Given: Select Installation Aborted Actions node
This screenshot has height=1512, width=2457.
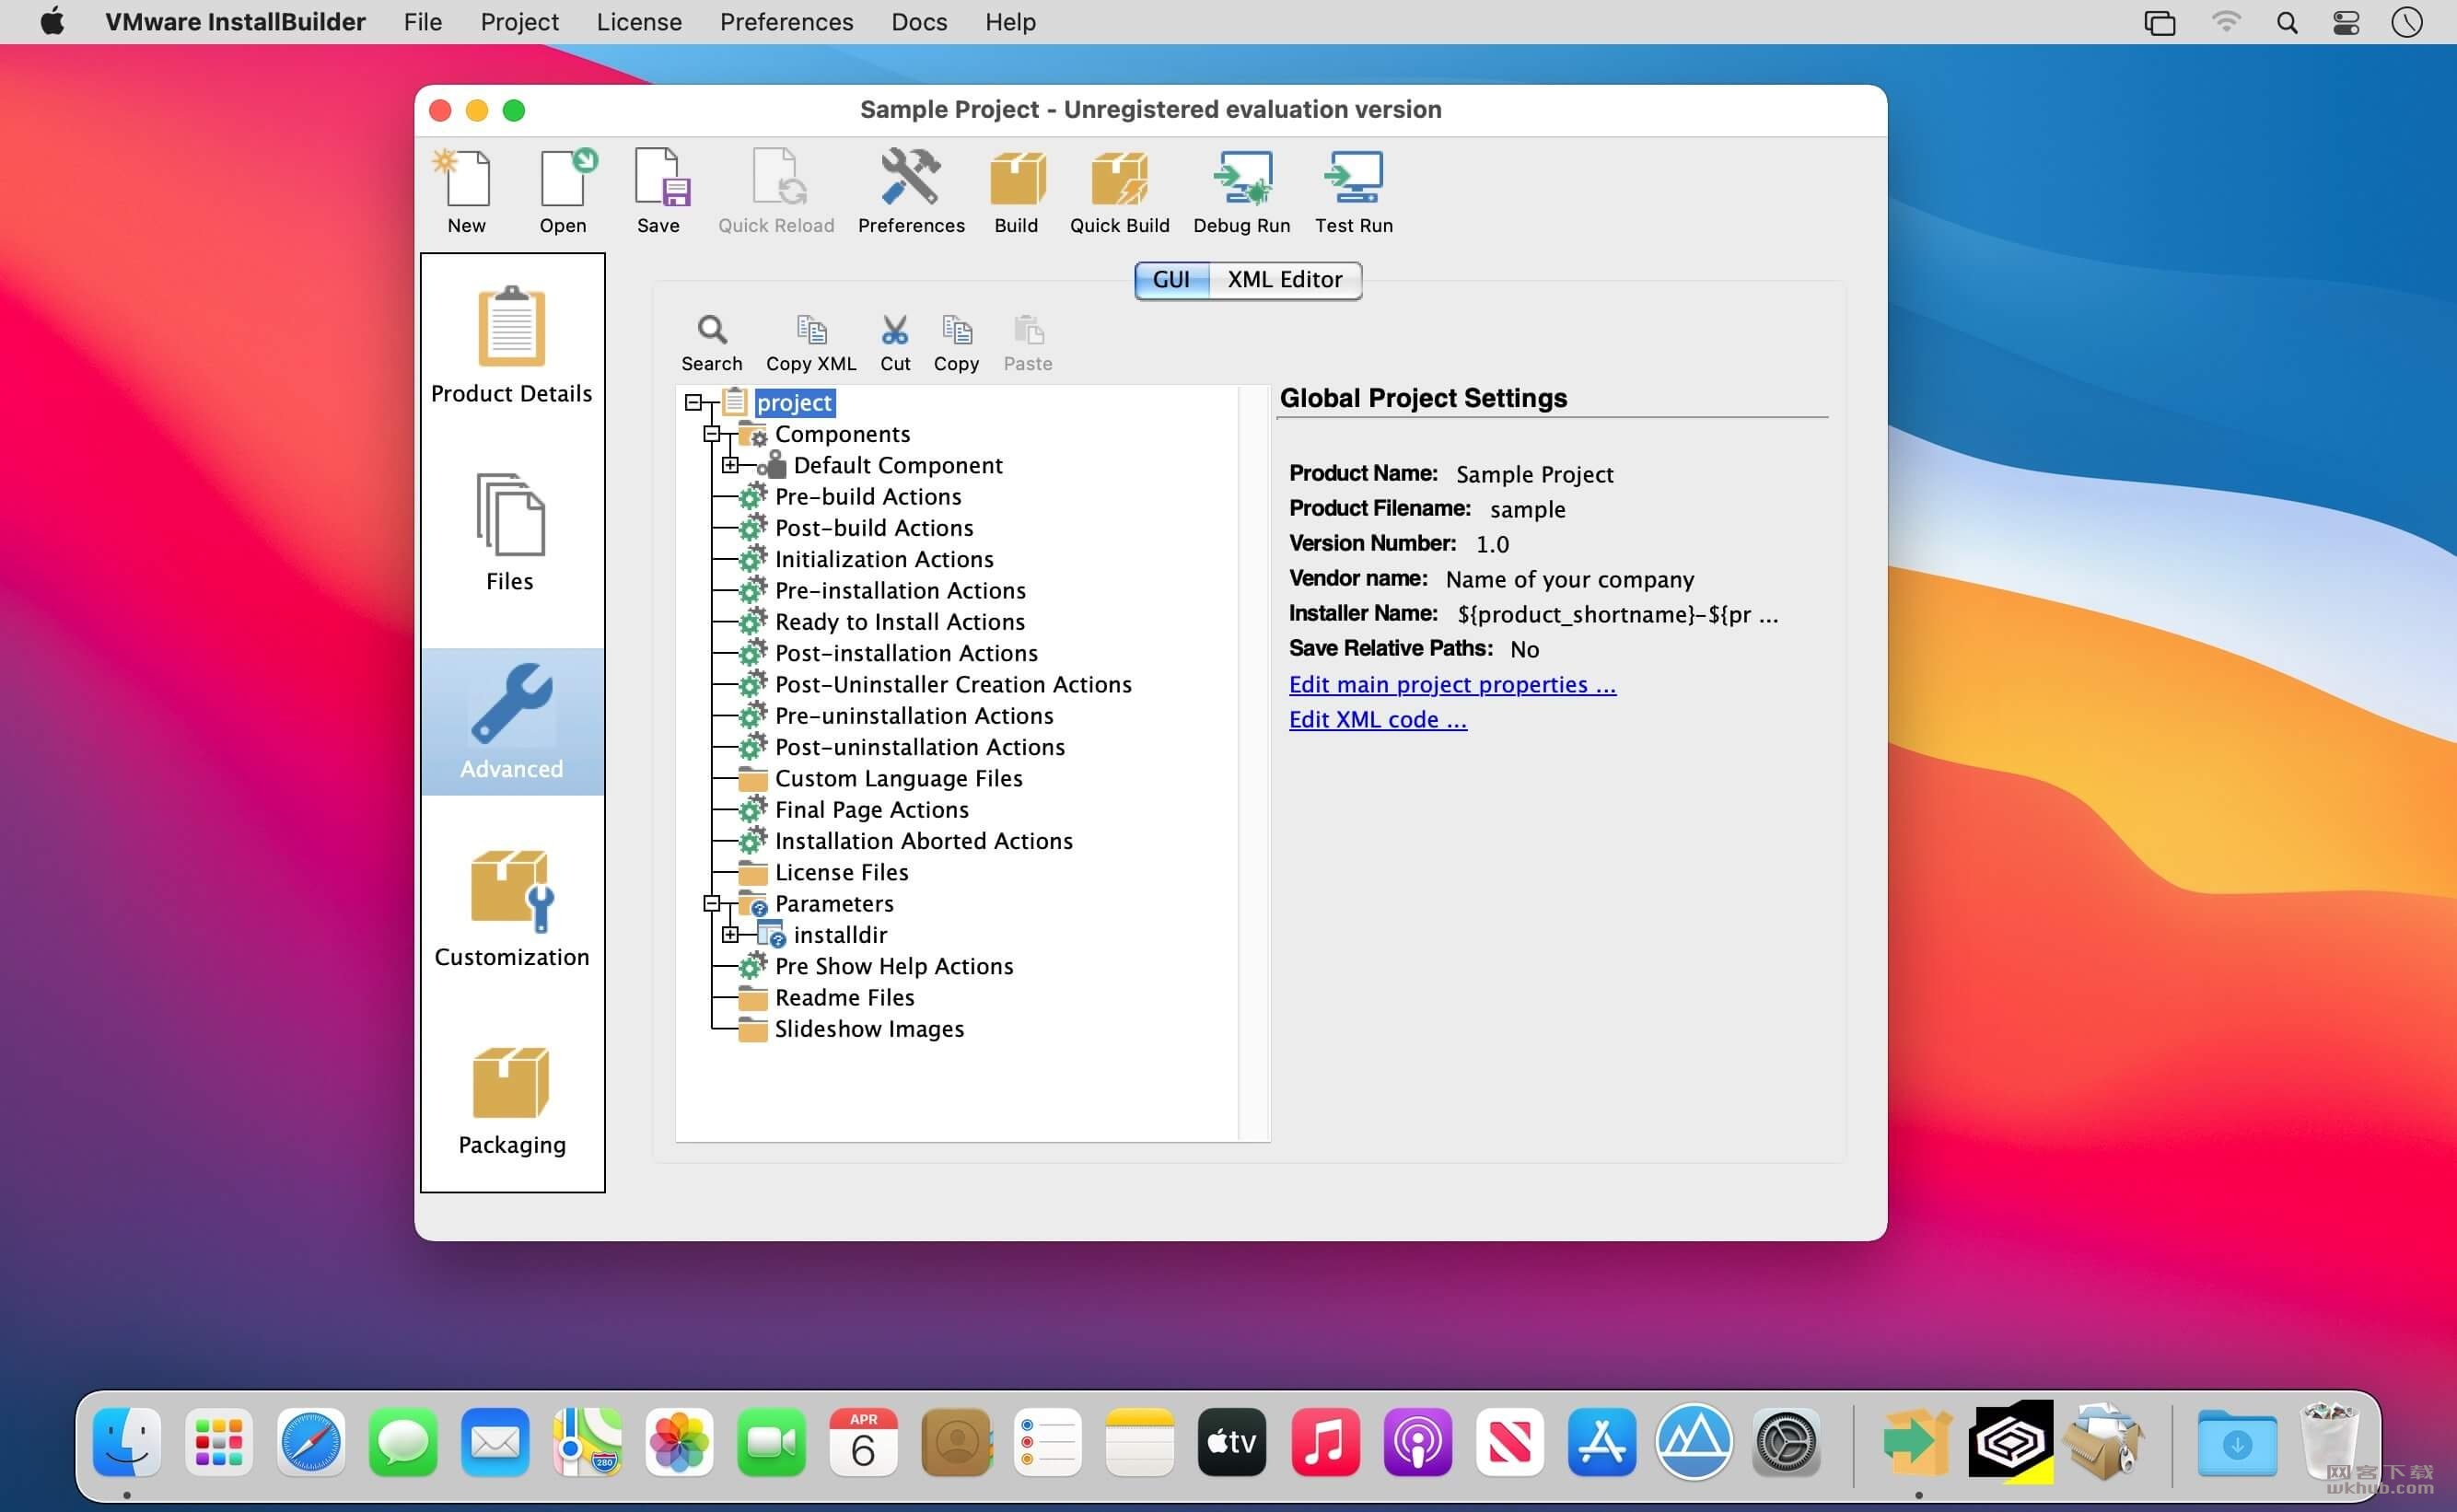Looking at the screenshot, I should (x=923, y=841).
